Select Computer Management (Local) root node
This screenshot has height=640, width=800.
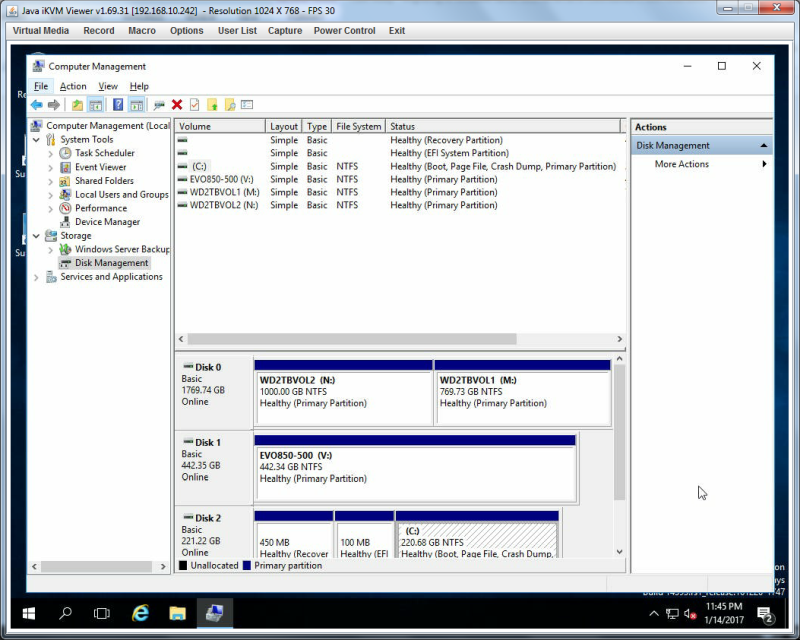(x=108, y=126)
